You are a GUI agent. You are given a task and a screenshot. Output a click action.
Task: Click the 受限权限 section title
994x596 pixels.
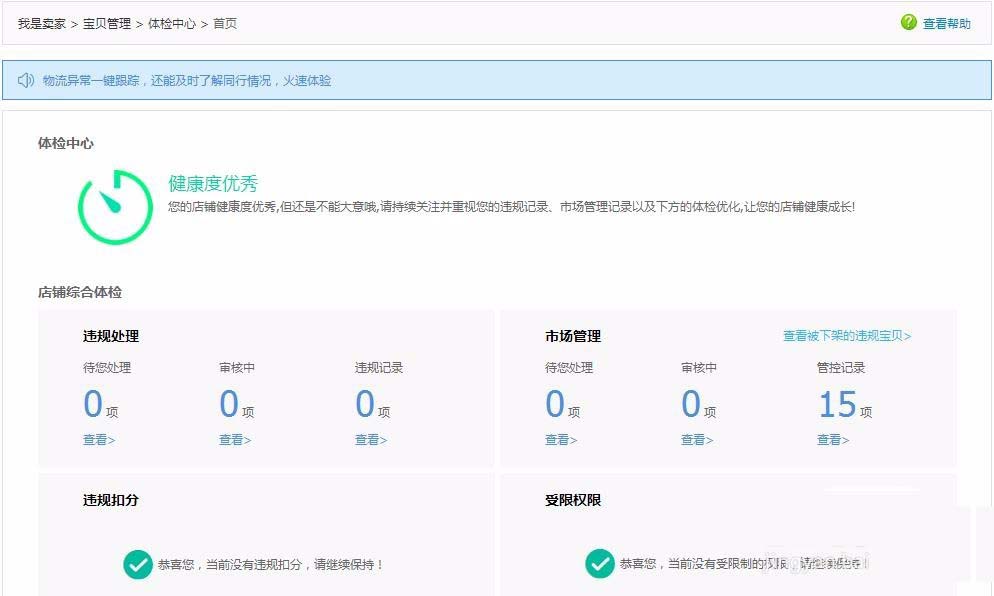tap(573, 500)
